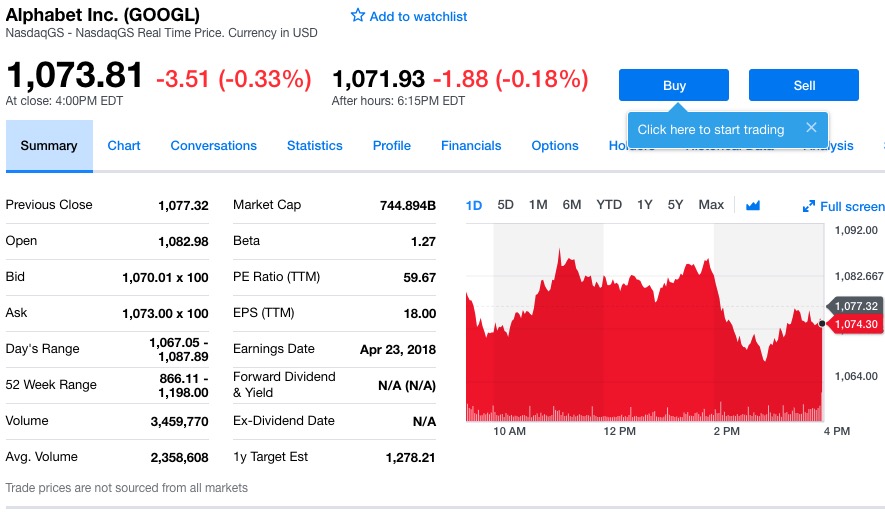Choose the 6M chart range
Screen dimensions: 885x516
pos(572,205)
